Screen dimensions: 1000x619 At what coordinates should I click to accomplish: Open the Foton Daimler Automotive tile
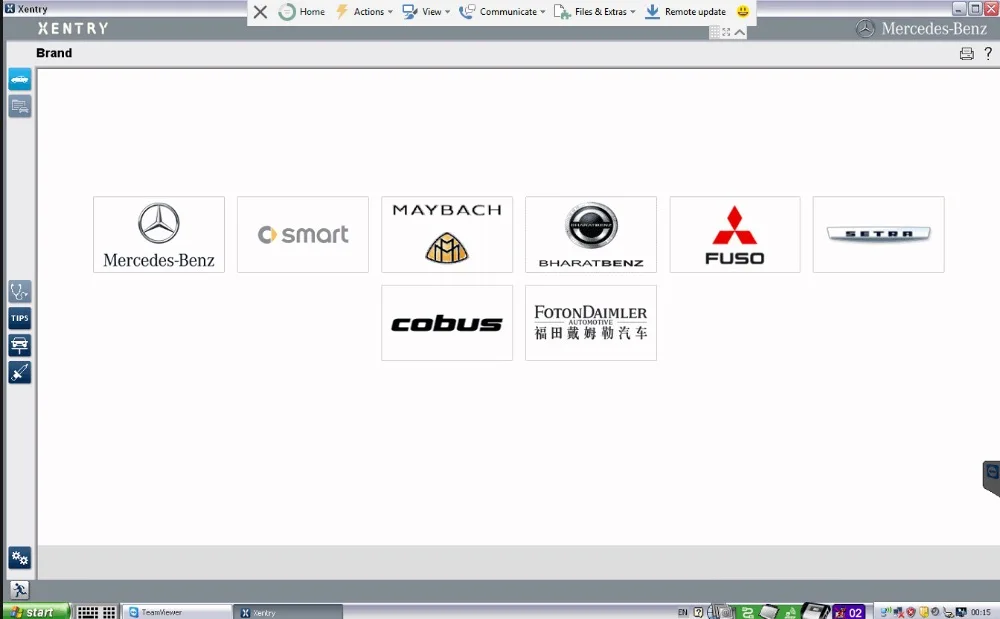[591, 323]
